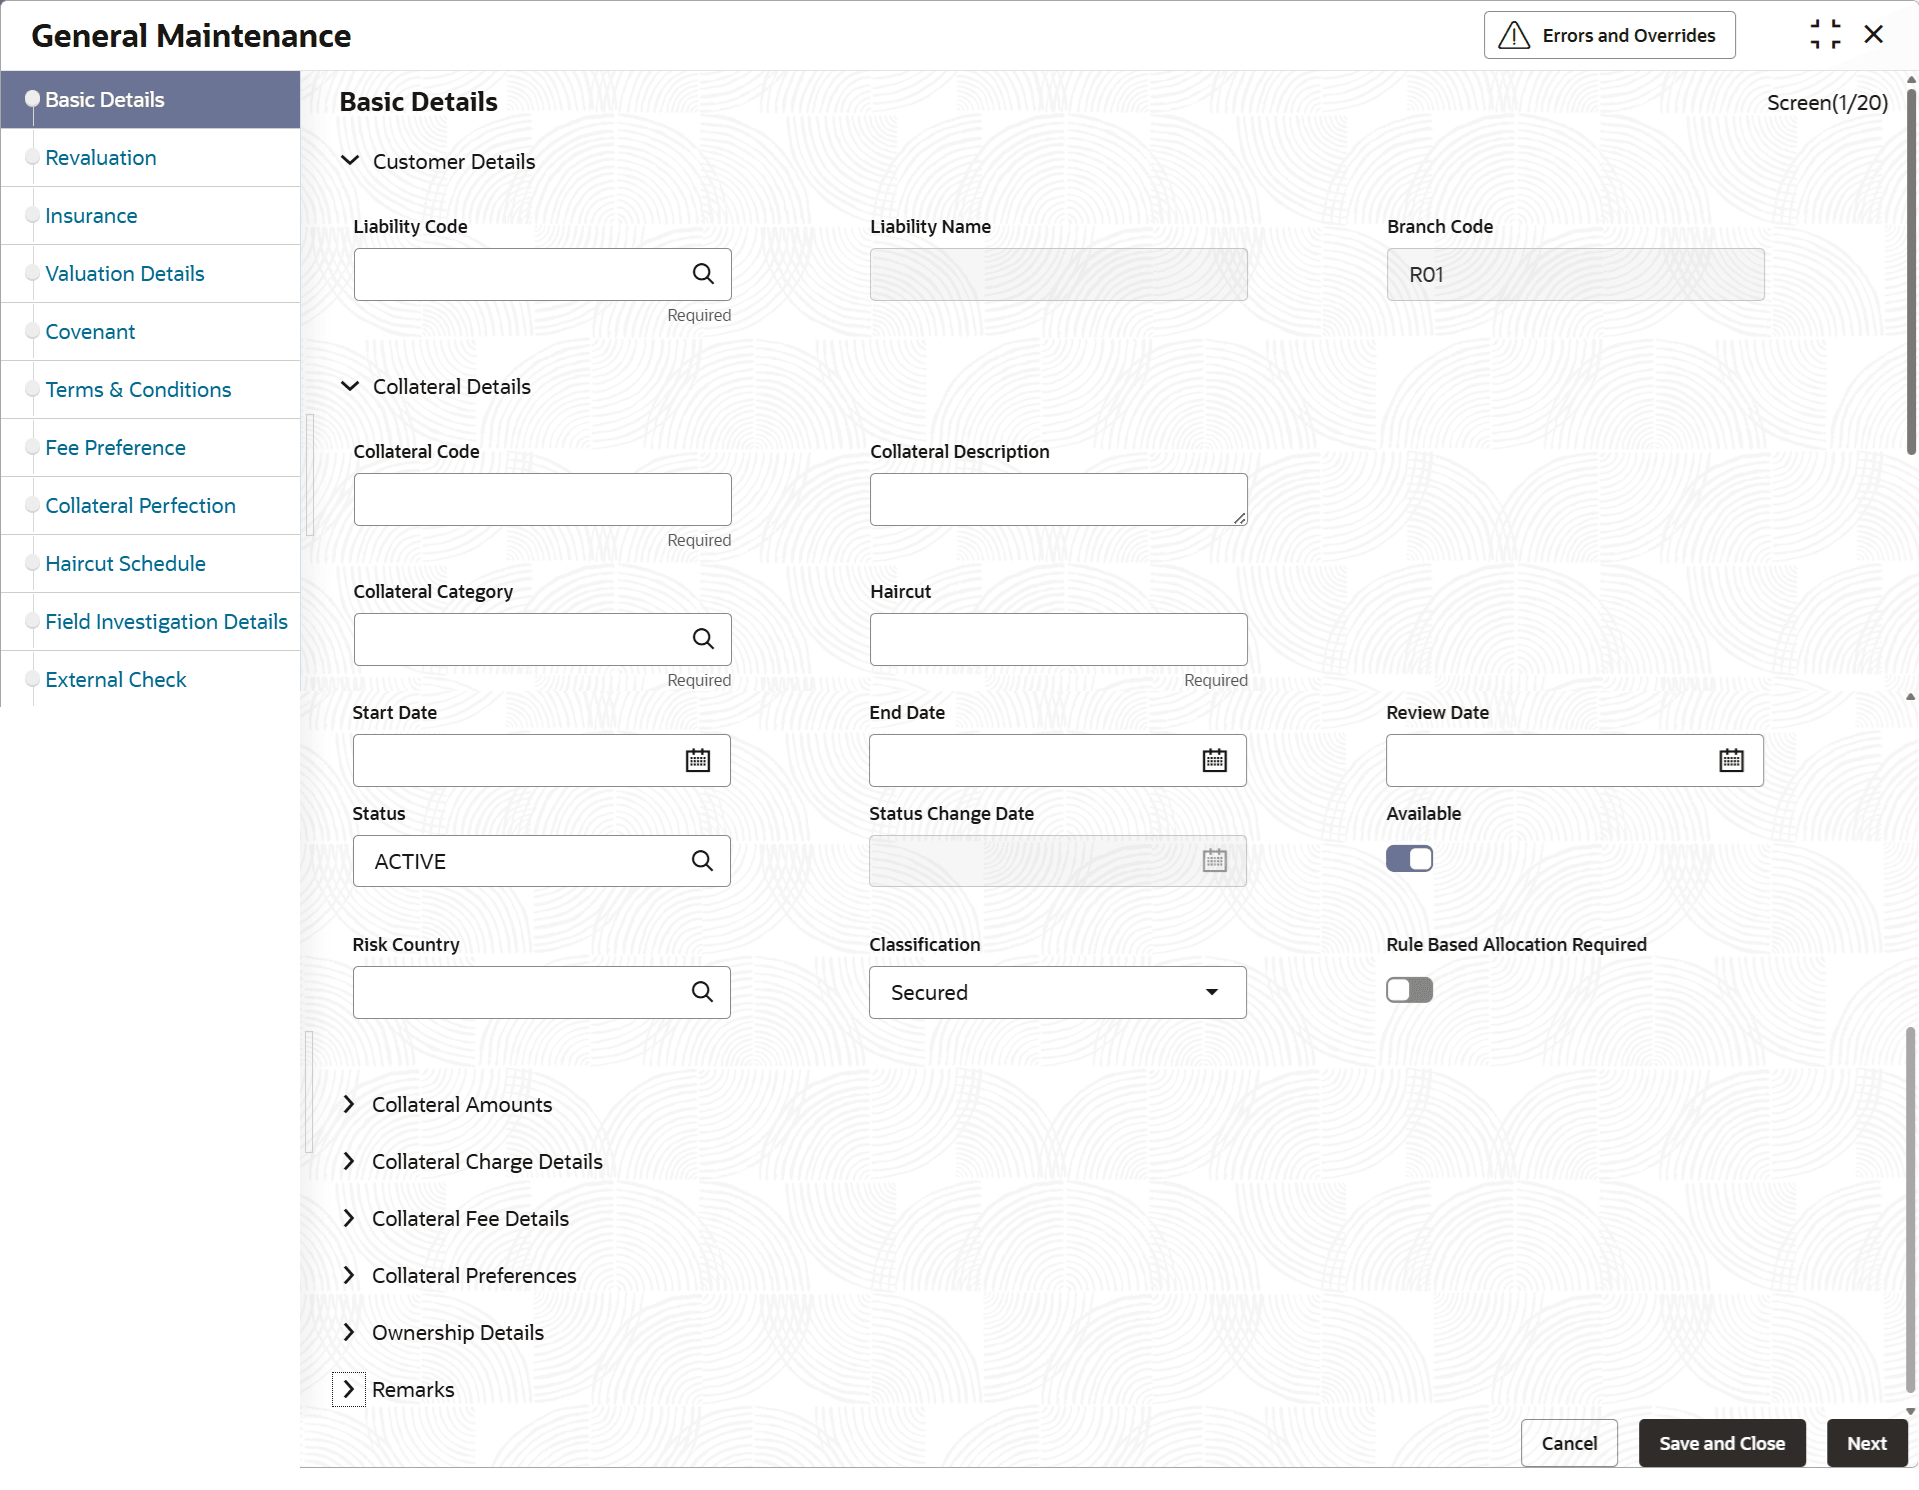Enable Rule Based Allocation Required switch
The height and width of the screenshot is (1490, 1919).
[1409, 990]
